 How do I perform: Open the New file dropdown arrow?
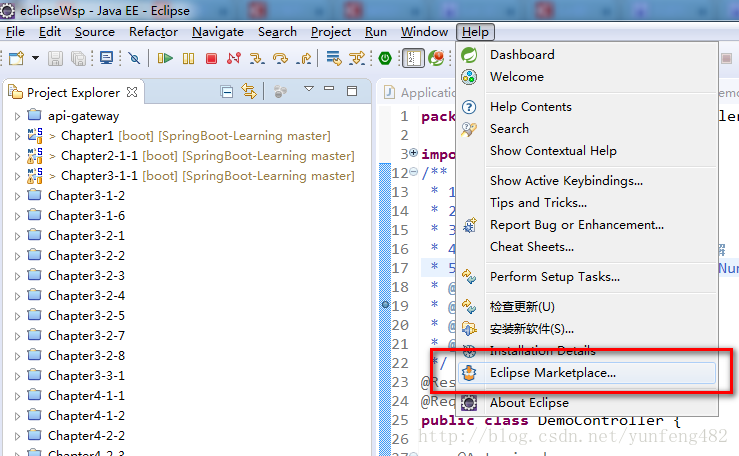point(35,58)
